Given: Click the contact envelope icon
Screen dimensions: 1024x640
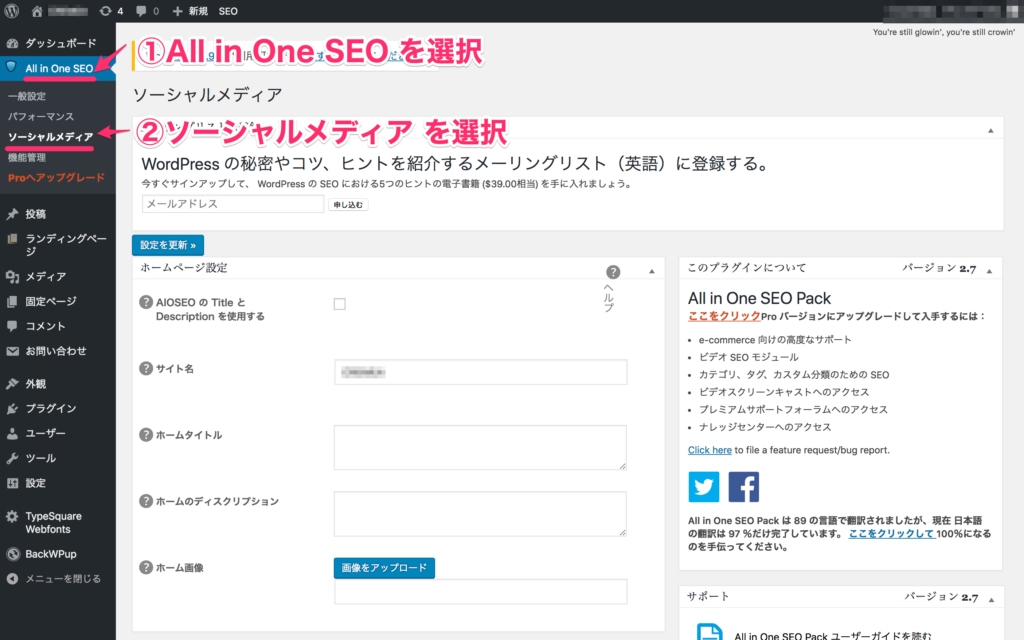Looking at the screenshot, I should pos(12,351).
